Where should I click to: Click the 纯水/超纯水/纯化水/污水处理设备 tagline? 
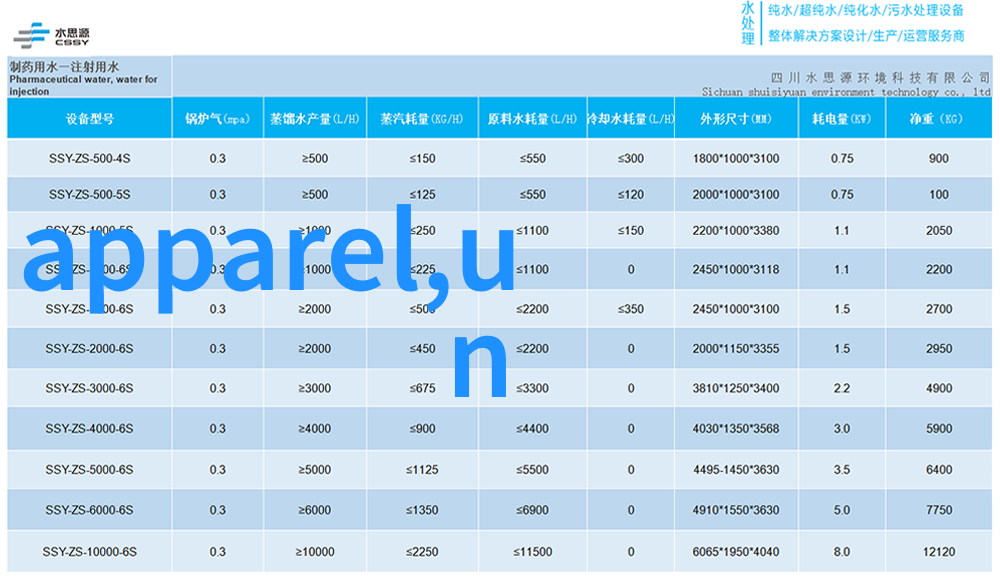point(866,11)
